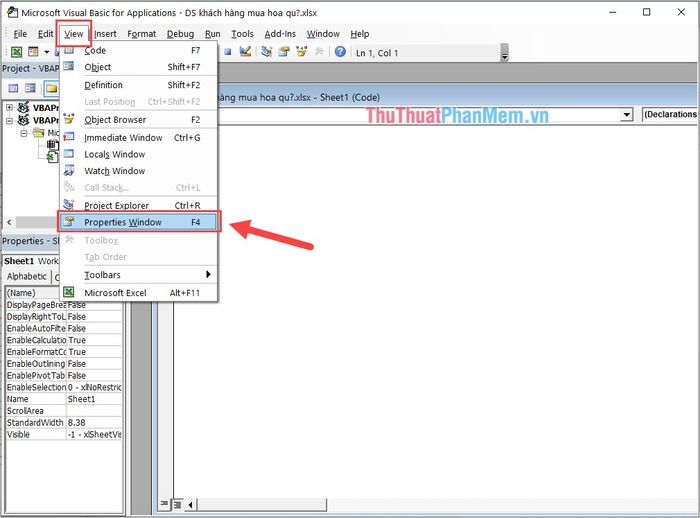Image resolution: width=700 pixels, height=518 pixels.
Task: Click DisplayRightToLeft False value
Action: (94, 317)
